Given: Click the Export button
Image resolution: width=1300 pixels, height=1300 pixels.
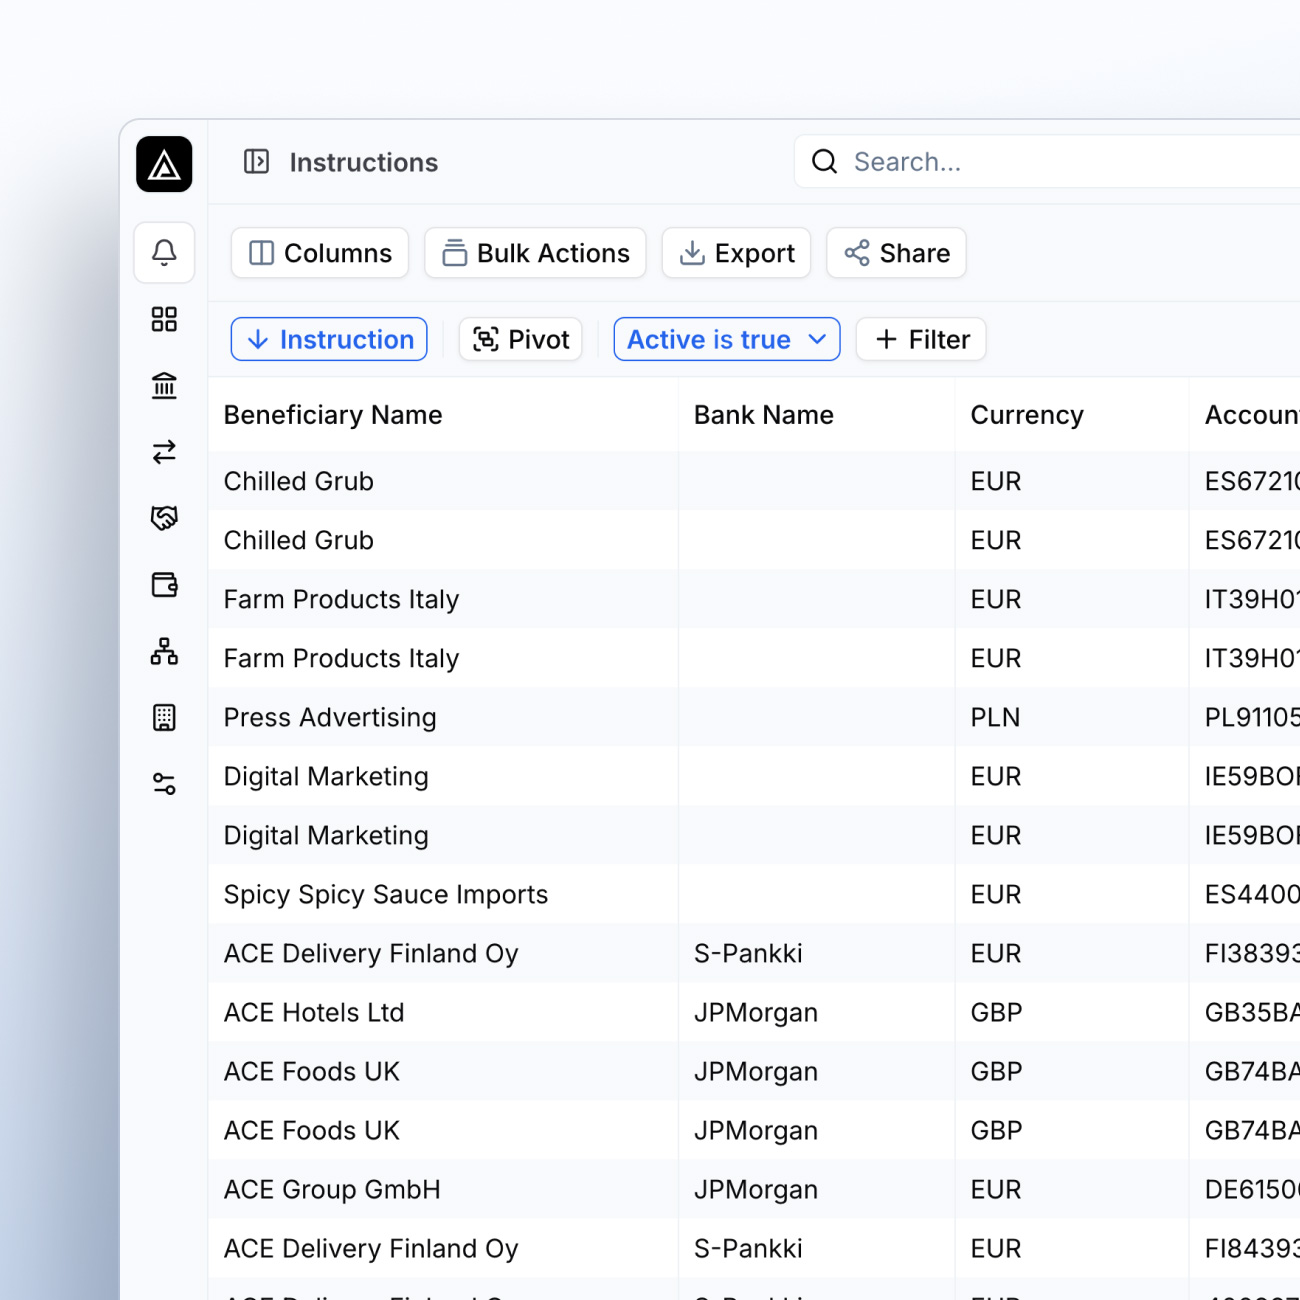Looking at the screenshot, I should point(736,253).
